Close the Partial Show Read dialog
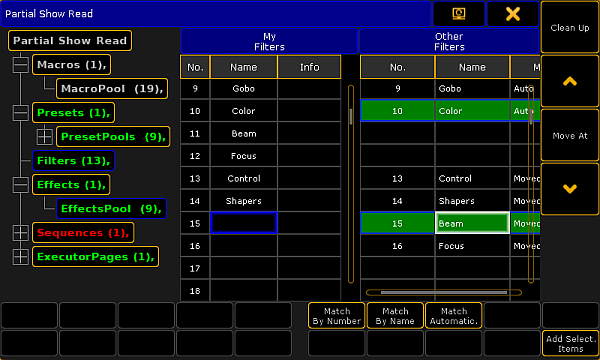 pos(513,14)
